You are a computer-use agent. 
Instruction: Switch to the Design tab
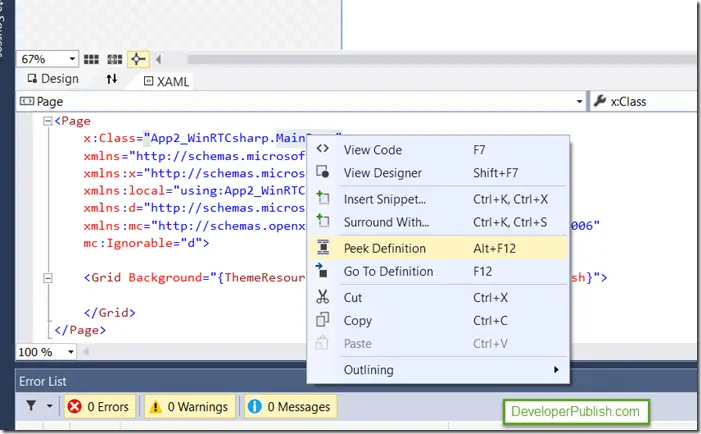53,79
